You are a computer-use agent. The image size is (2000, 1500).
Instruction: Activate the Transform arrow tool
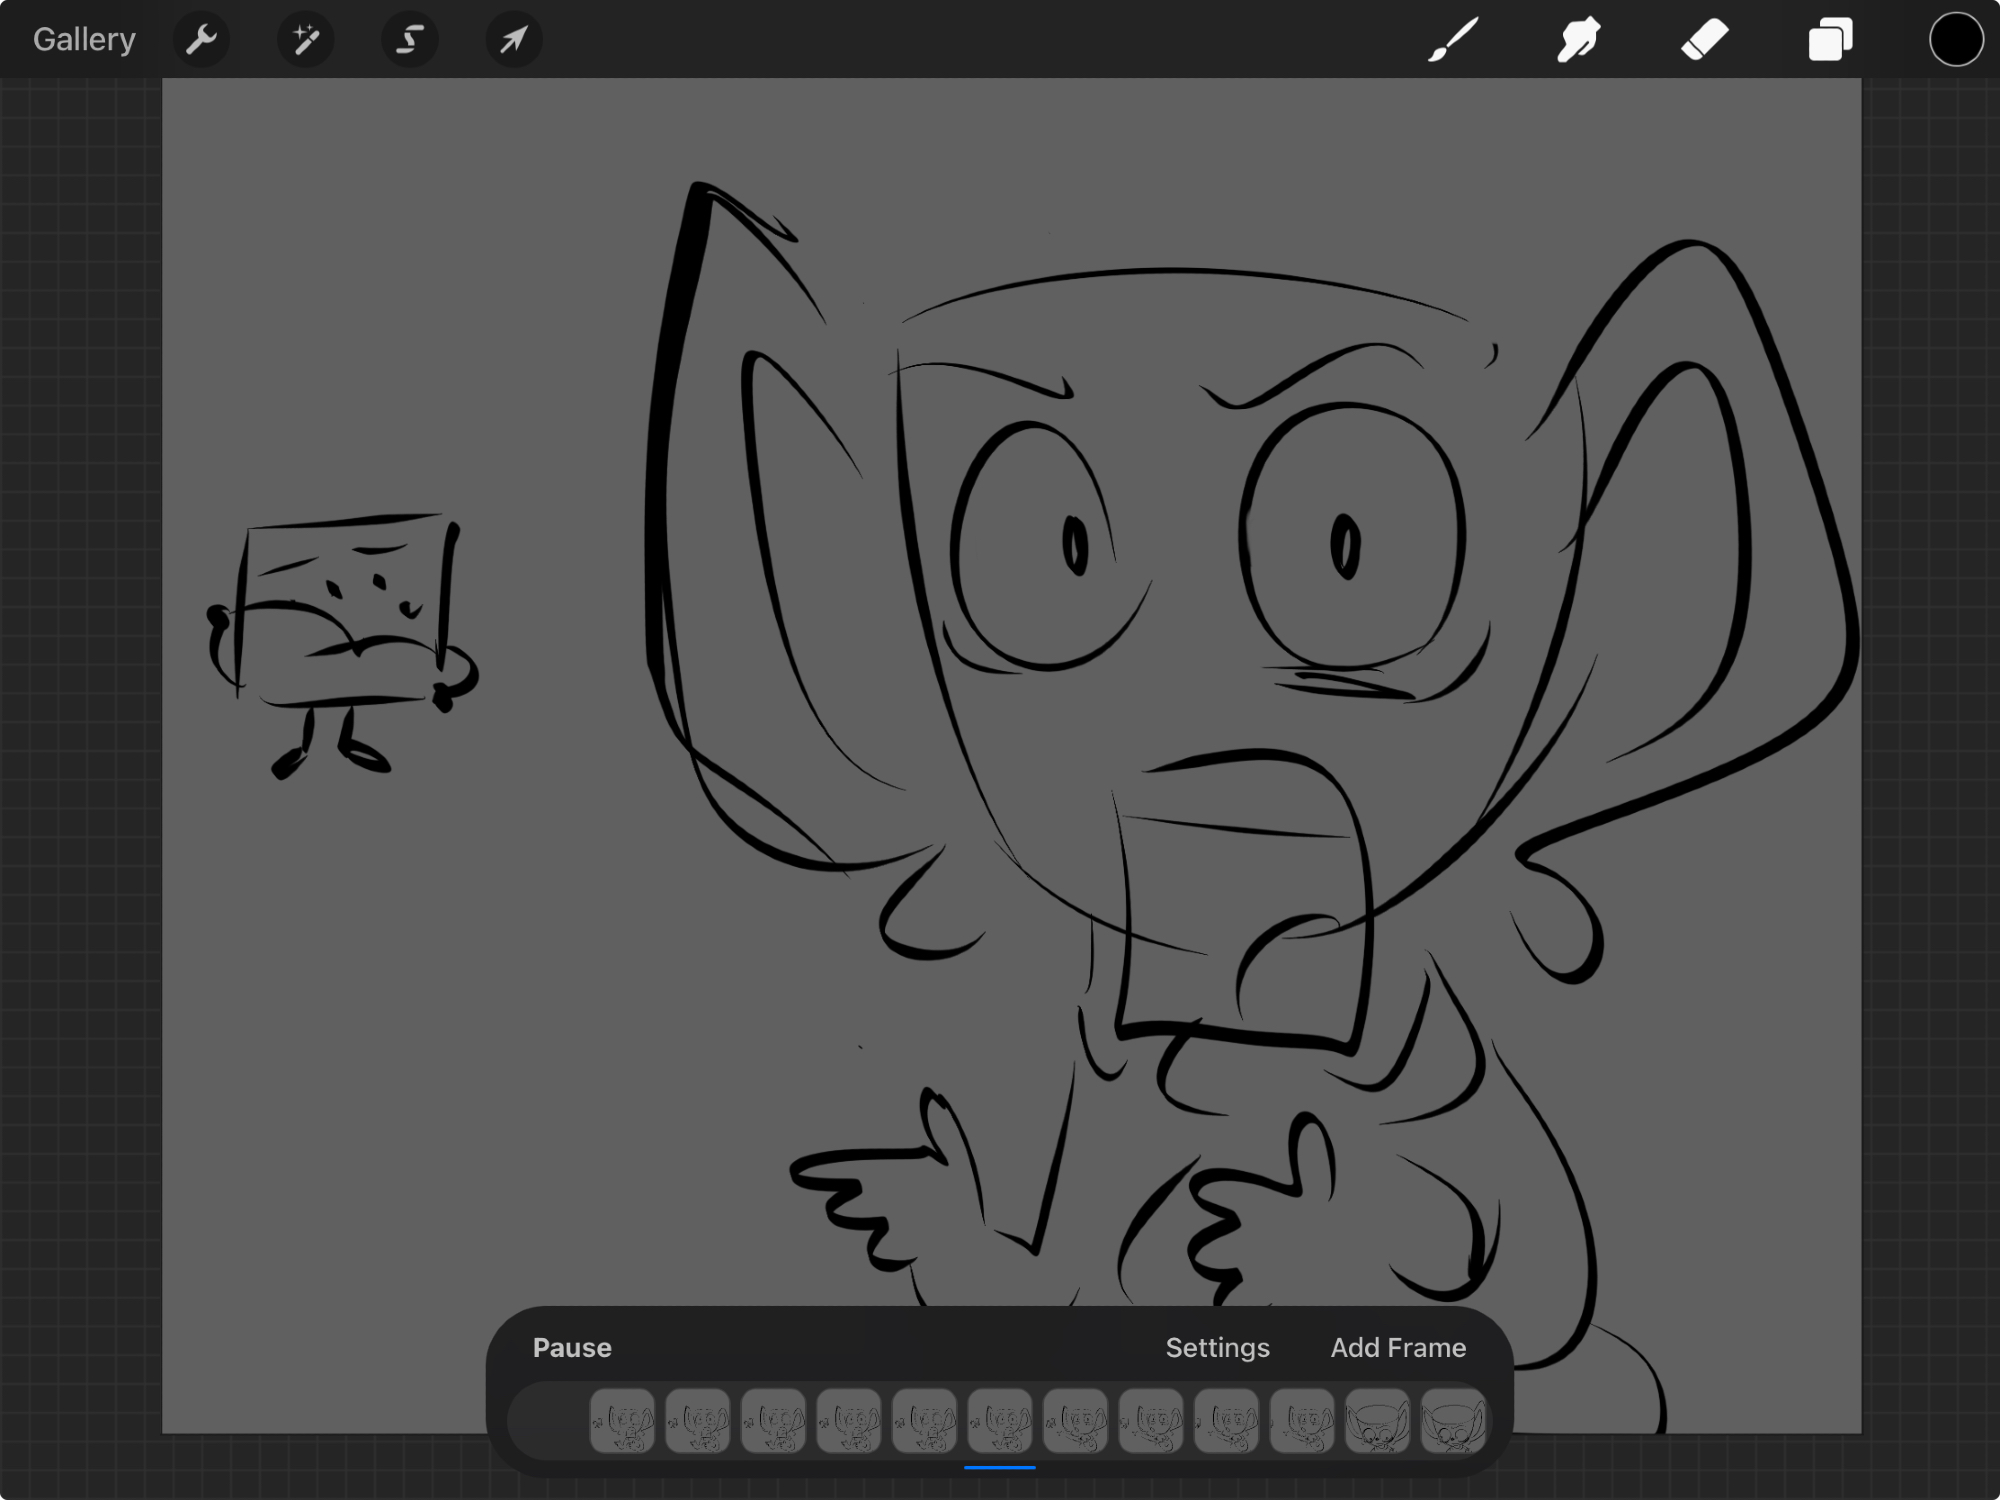point(514,40)
